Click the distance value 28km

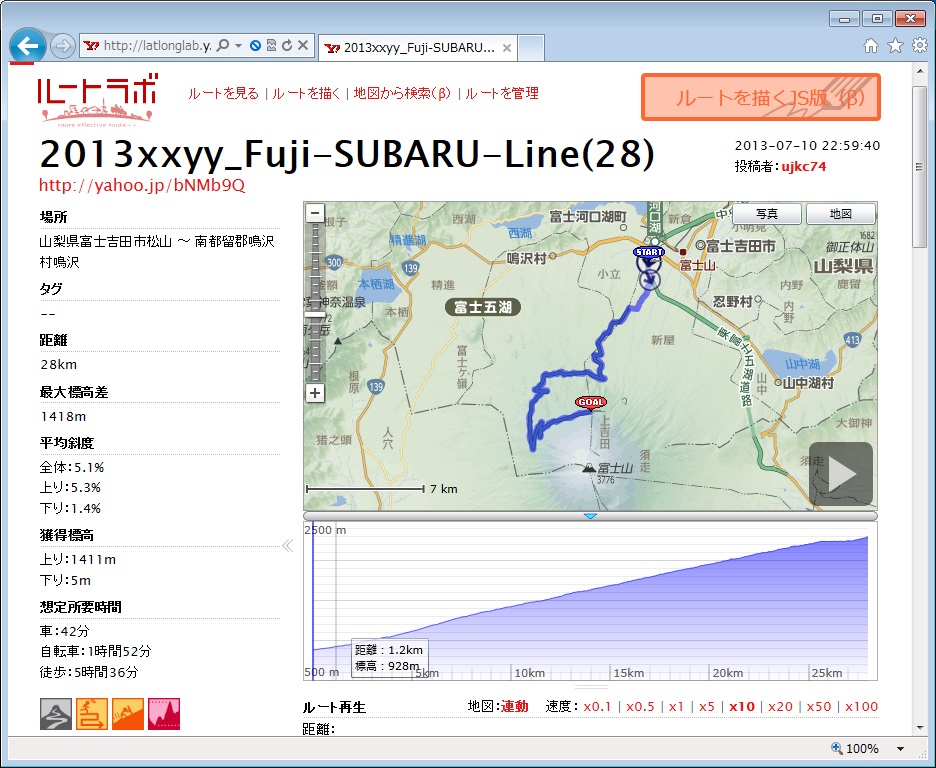click(x=58, y=365)
